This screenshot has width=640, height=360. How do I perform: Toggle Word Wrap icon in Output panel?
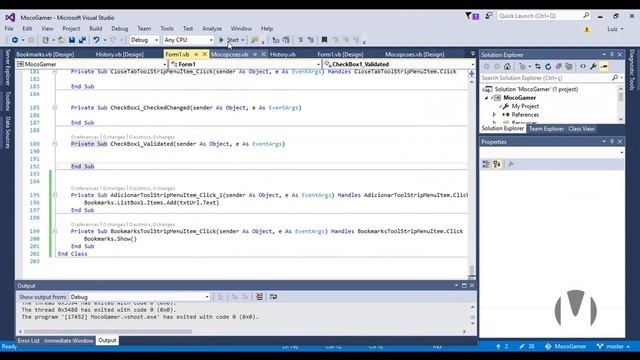(273, 297)
